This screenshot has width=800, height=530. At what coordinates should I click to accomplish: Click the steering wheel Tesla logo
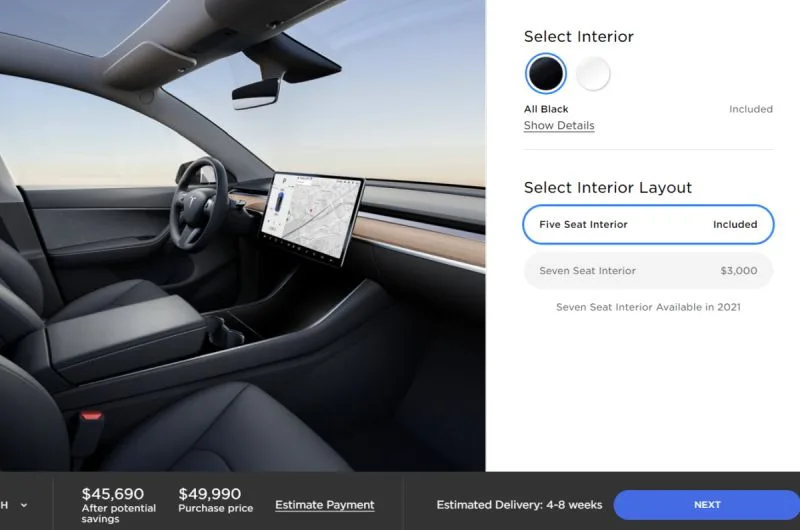point(193,200)
